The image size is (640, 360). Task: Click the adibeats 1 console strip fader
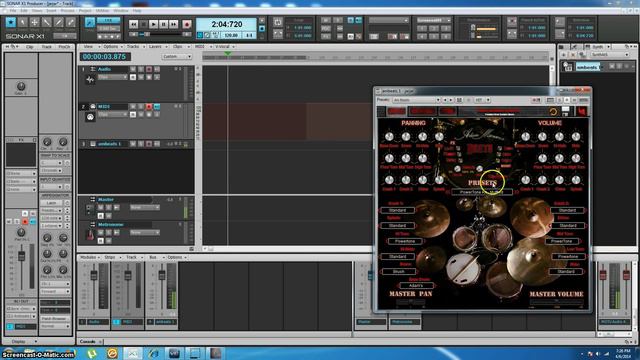tap(162, 276)
